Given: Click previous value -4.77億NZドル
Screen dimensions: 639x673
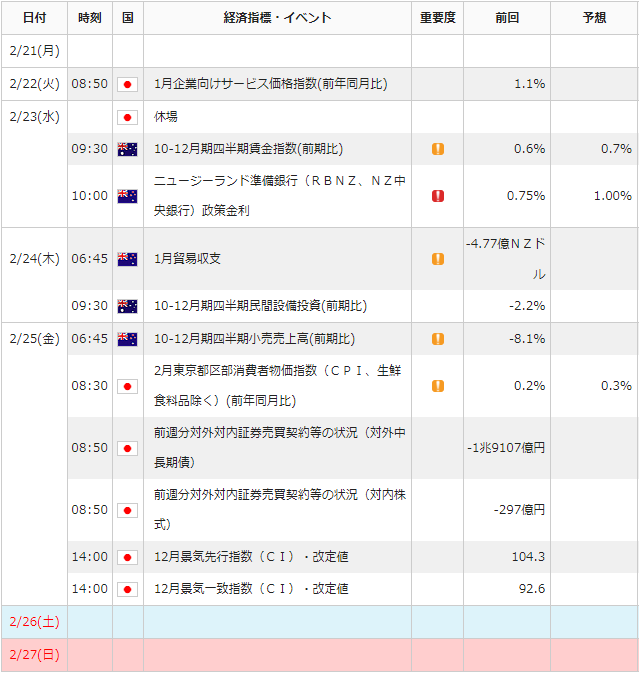Looking at the screenshot, I should [506, 259].
